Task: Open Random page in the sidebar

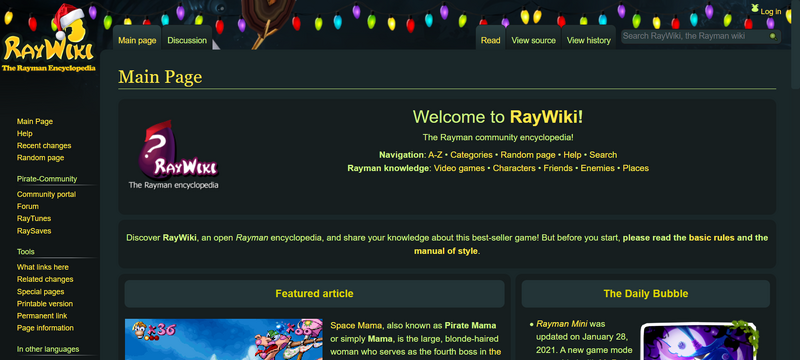Action: pyautogui.click(x=40, y=158)
